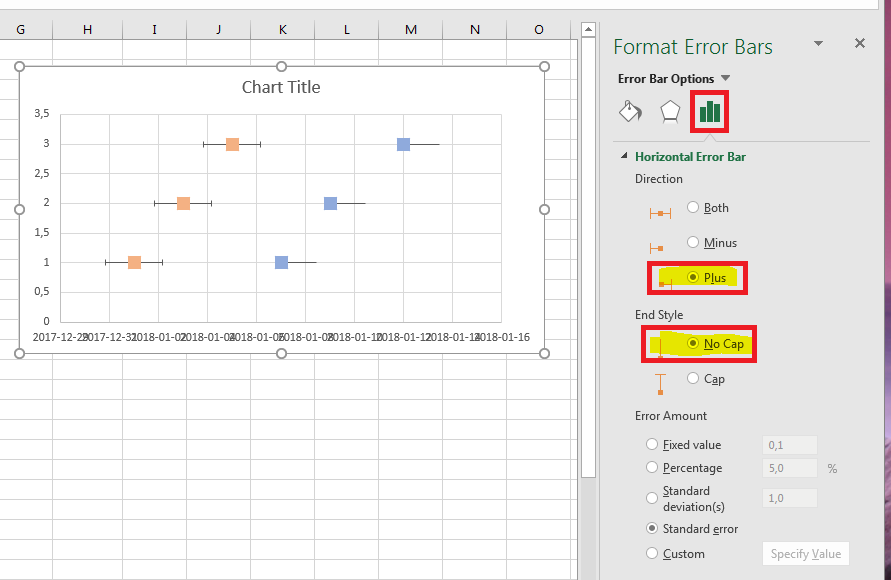Image resolution: width=891 pixels, height=580 pixels.
Task: Open the Effects pentagon tab
Action: (670, 111)
